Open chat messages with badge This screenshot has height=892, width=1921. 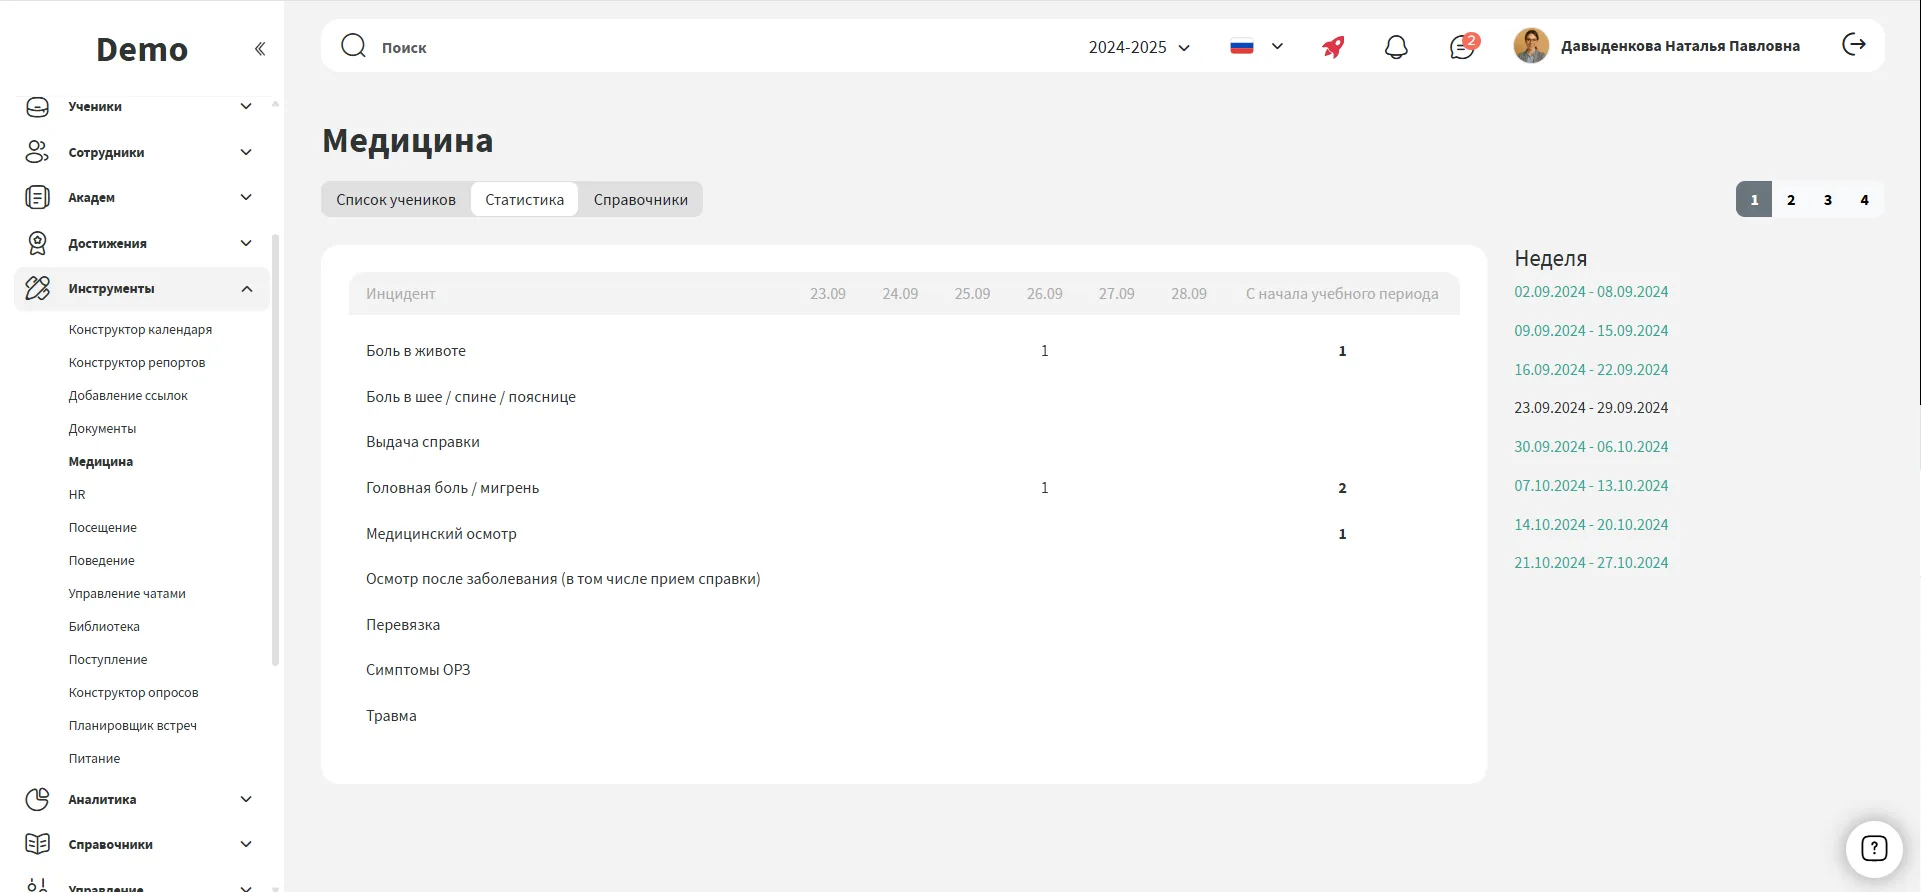click(x=1462, y=47)
